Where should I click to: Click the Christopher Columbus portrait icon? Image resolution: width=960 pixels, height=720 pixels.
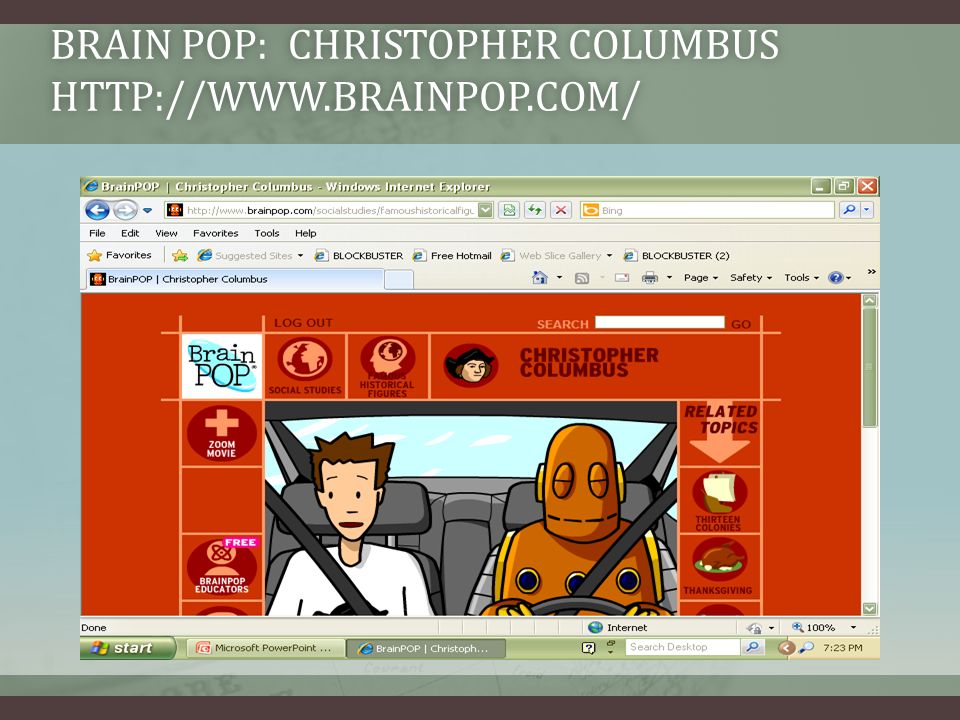click(x=470, y=366)
